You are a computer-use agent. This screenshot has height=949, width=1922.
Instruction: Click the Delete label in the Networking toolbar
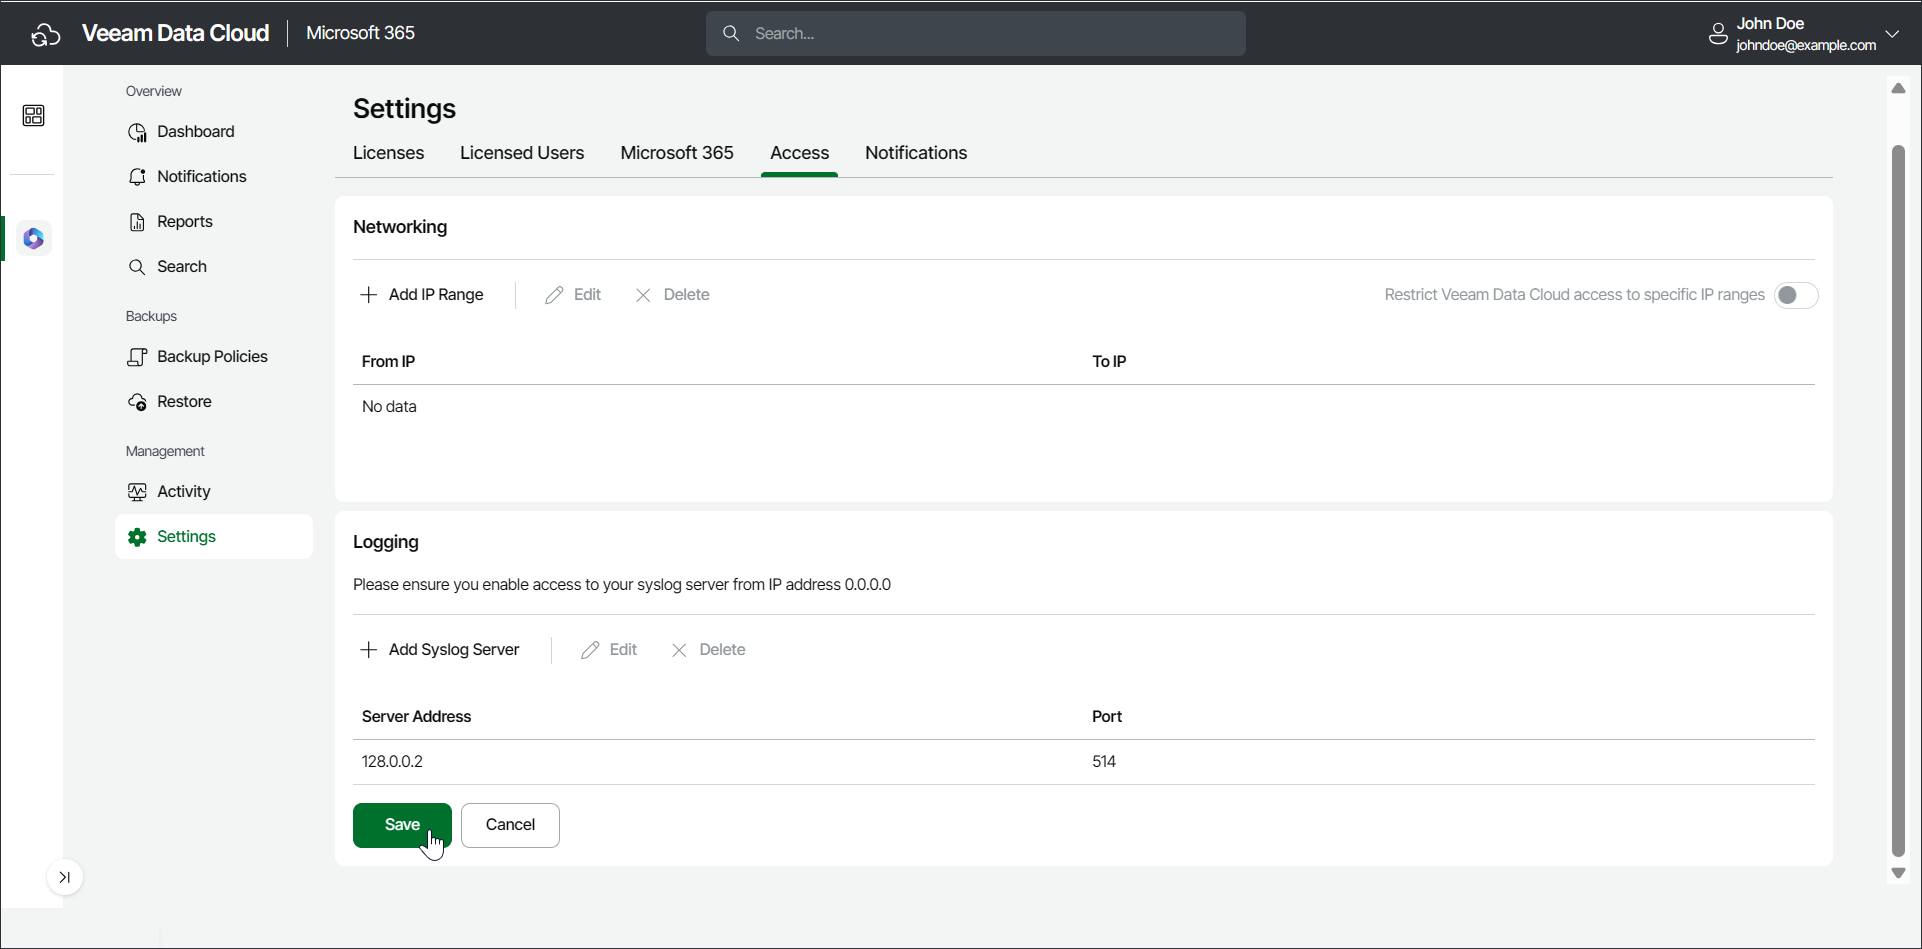(686, 295)
